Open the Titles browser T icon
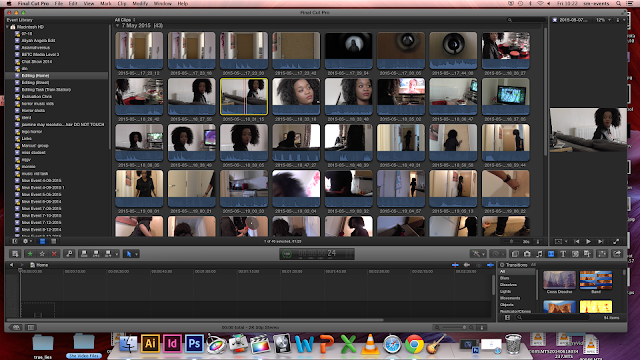Viewport: 640px width, 360px height. click(563, 254)
